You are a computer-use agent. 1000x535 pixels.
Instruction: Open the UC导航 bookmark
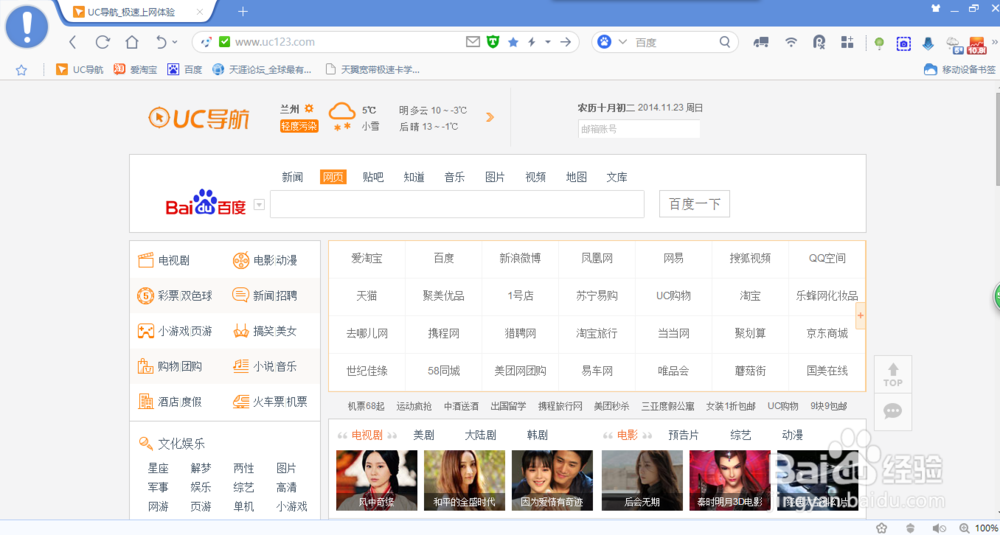pyautogui.click(x=80, y=70)
